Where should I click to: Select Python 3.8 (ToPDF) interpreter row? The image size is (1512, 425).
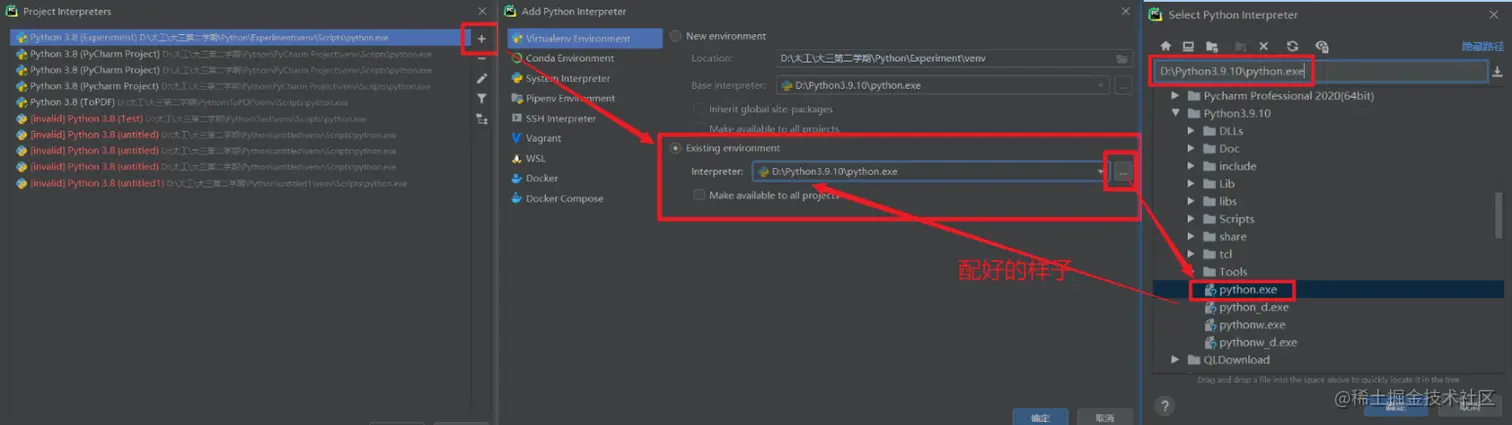[x=239, y=102]
